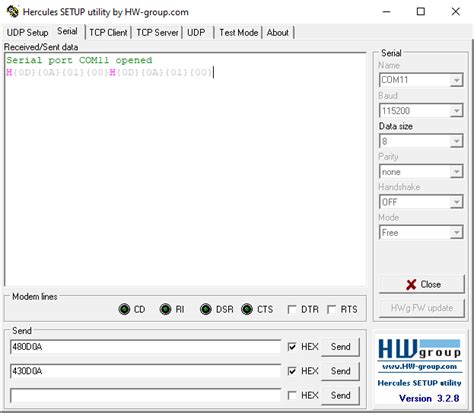
Task: Open the COM11 port name dropdown
Action: click(x=456, y=80)
